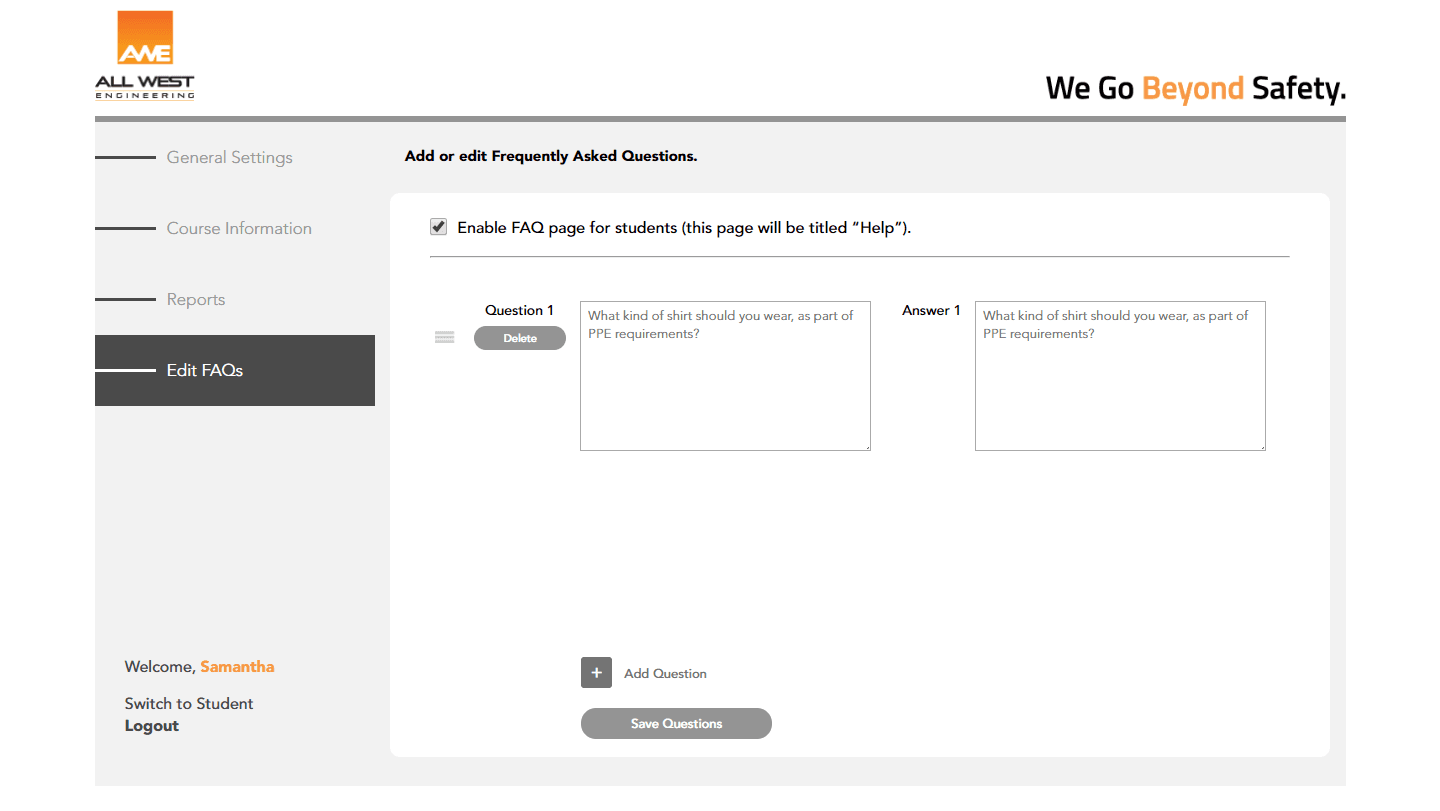This screenshot has height=811, width=1440.
Task: Delete Question 1
Action: [520, 338]
